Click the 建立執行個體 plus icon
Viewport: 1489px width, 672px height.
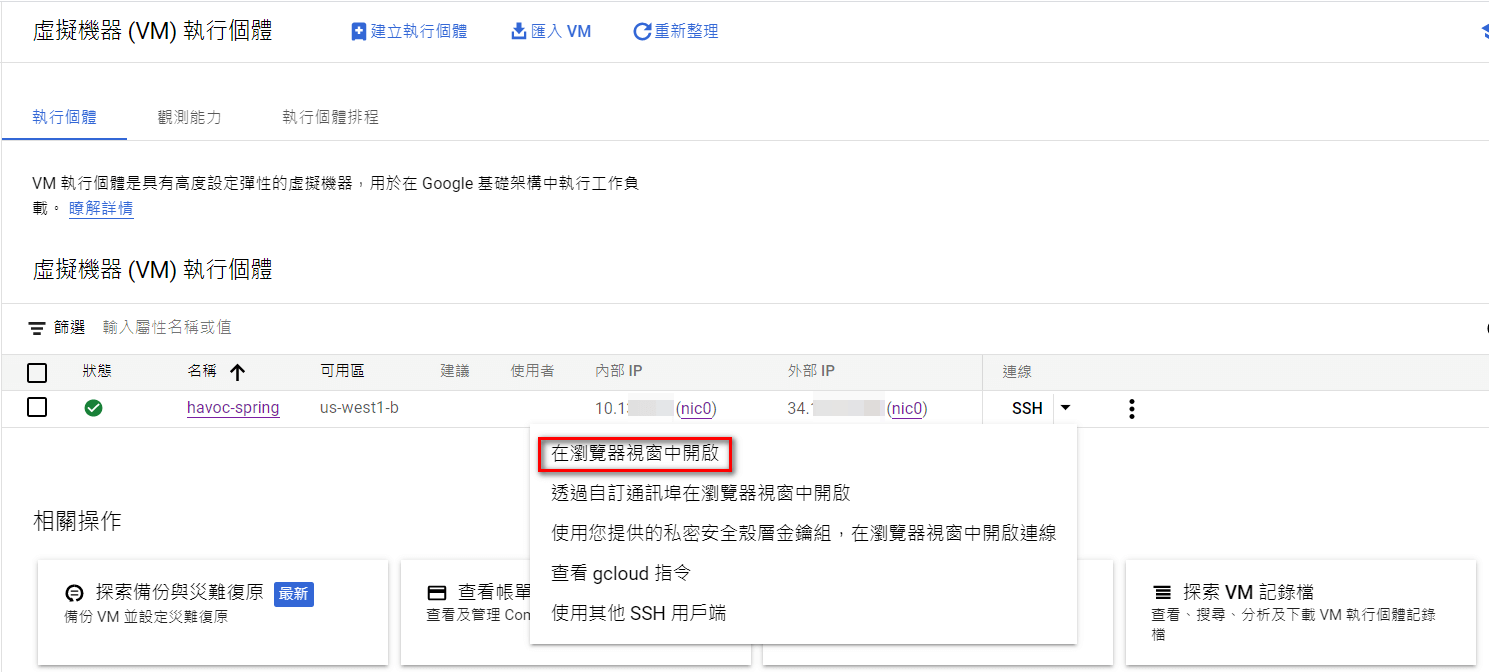tap(359, 32)
